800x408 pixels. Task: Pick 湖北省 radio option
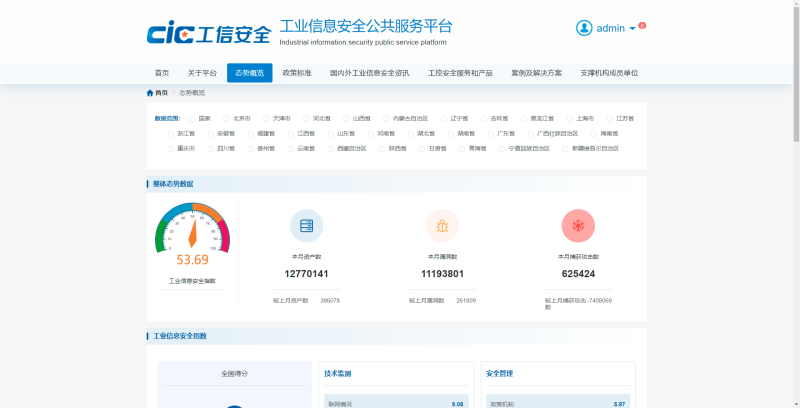410,134
